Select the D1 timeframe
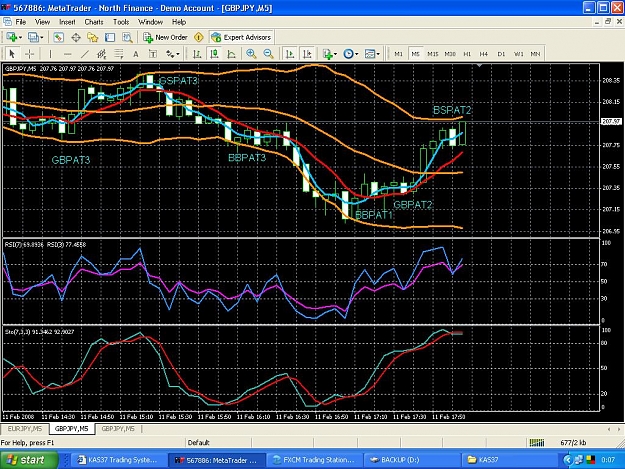The width and height of the screenshot is (625, 469). tap(501, 54)
